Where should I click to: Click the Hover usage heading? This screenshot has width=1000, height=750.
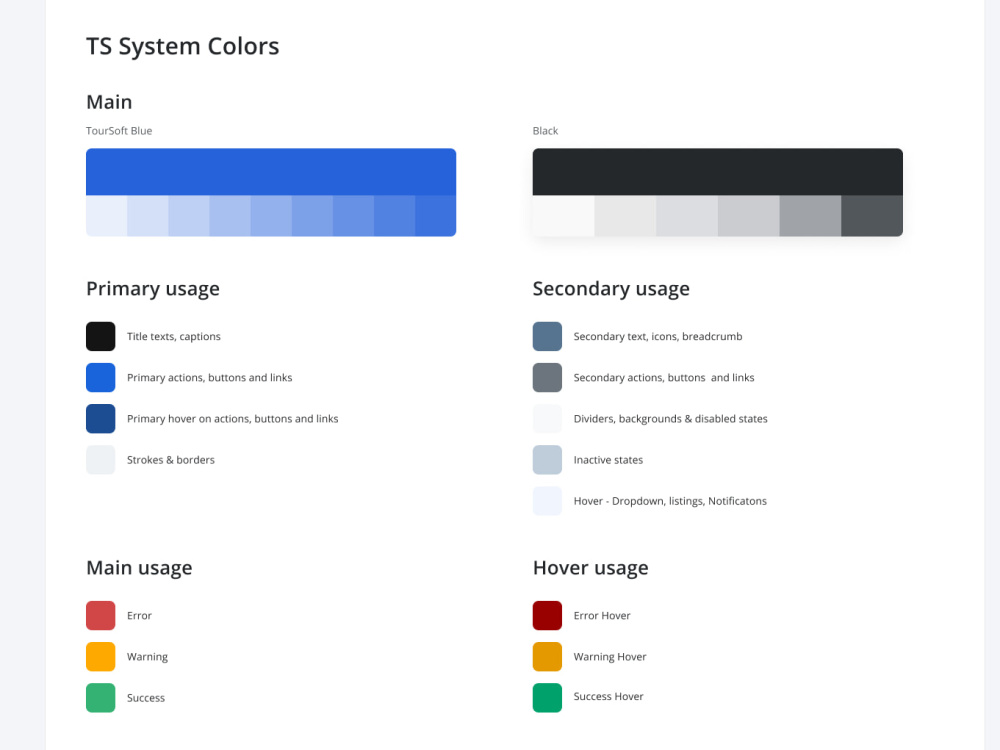coord(591,568)
